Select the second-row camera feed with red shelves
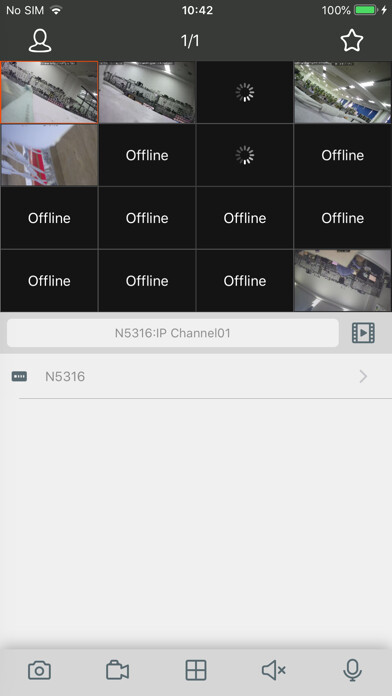392x696 pixels. coord(49,155)
